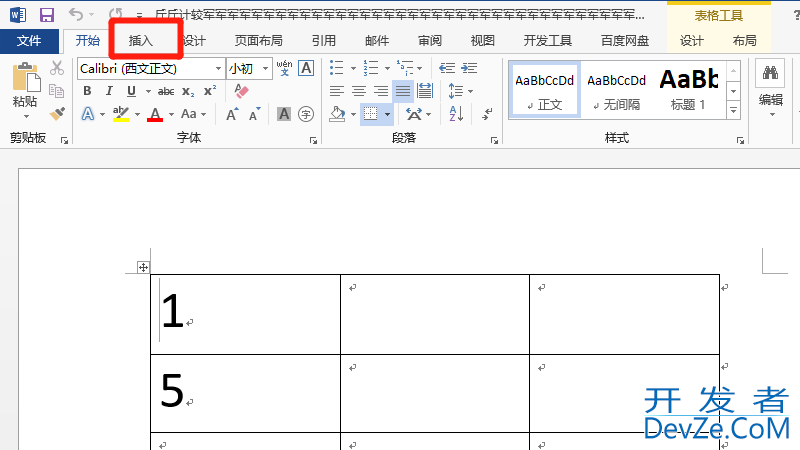Click the Cut scissors icon
The height and width of the screenshot is (450, 800).
pos(57,68)
